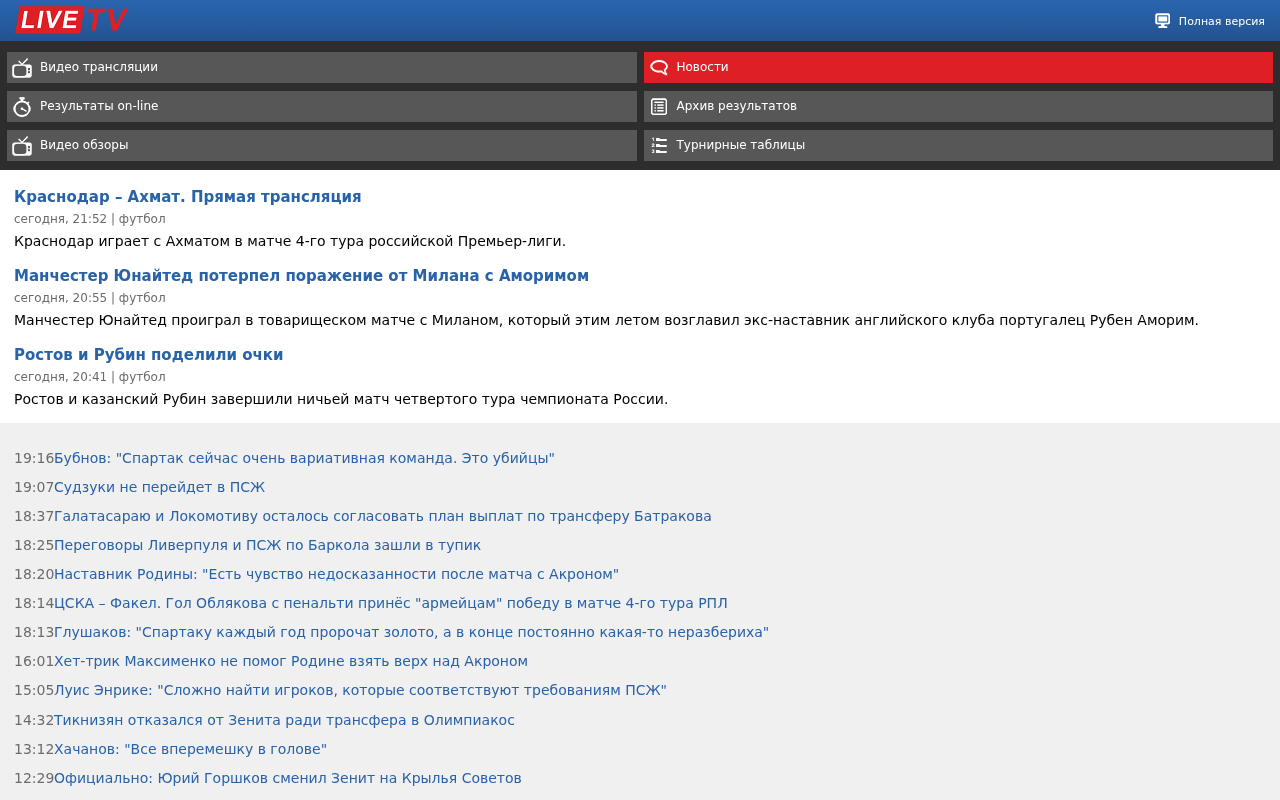Open headline about Манчестер Юнайтед losing to Милан

click(x=301, y=276)
